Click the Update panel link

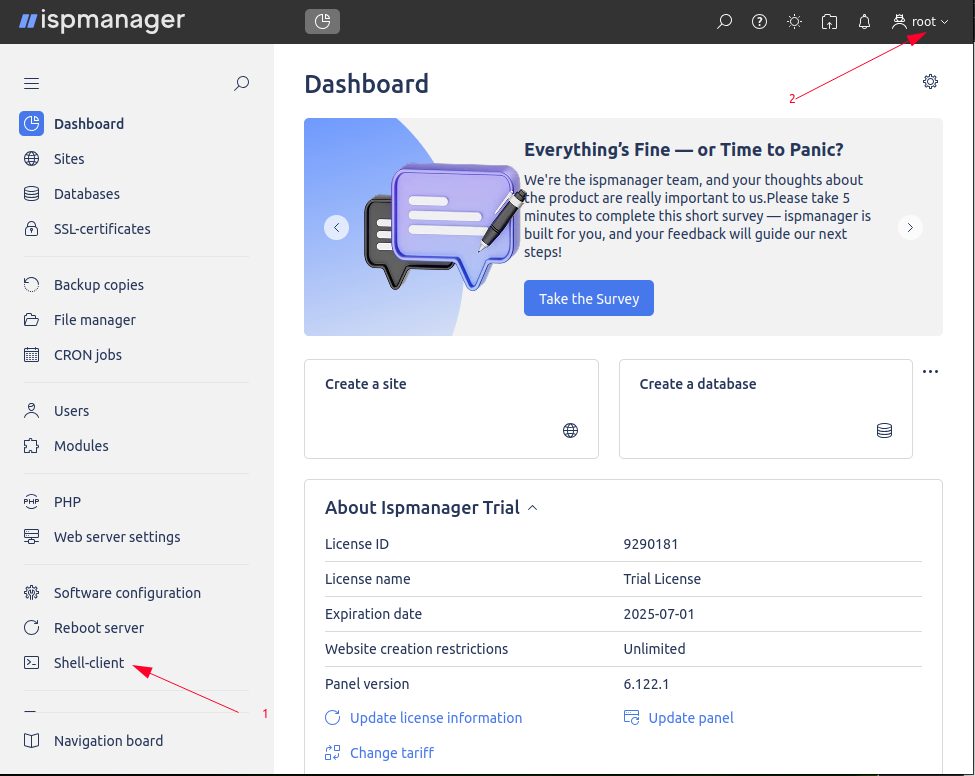coord(690,718)
